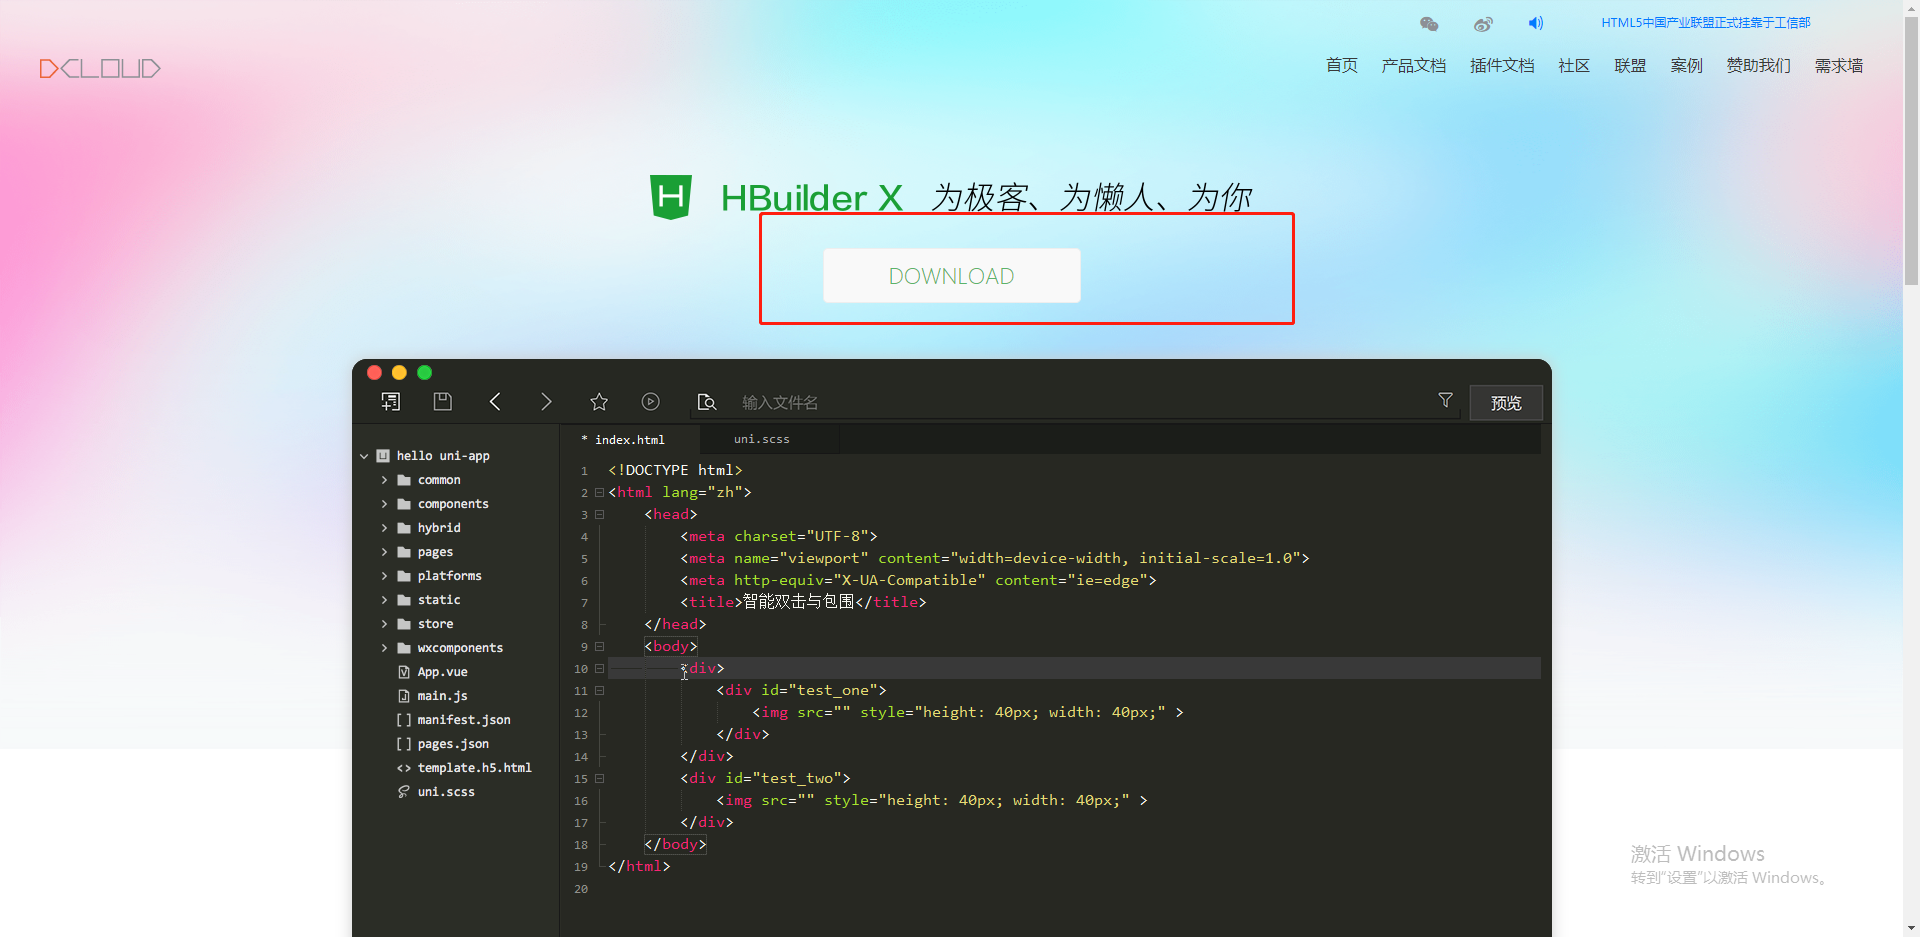1920x937 pixels.
Task: Click the filter funnel icon
Action: (x=1445, y=399)
